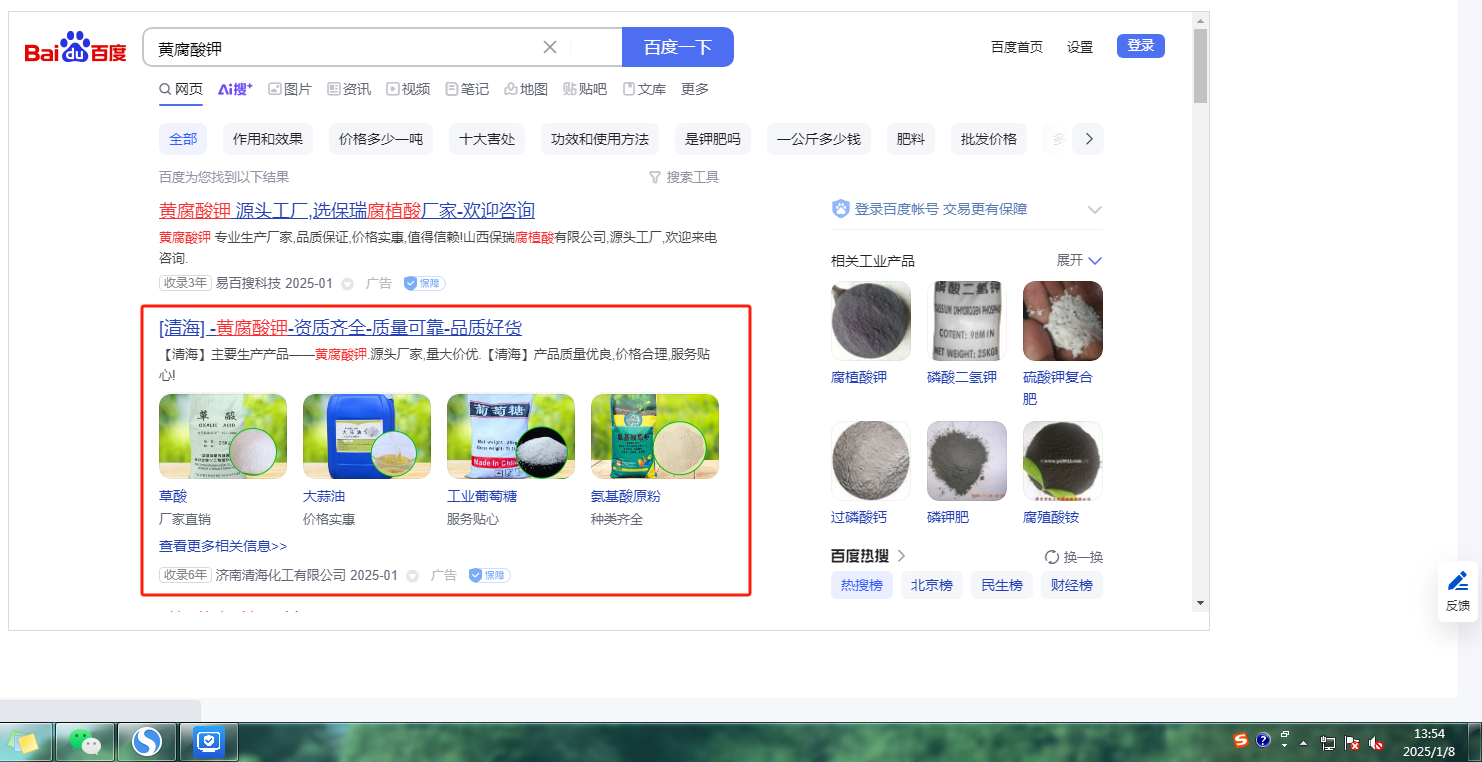The image size is (1482, 762).
Task: Clear the search box with the X icon
Action: tap(550, 47)
